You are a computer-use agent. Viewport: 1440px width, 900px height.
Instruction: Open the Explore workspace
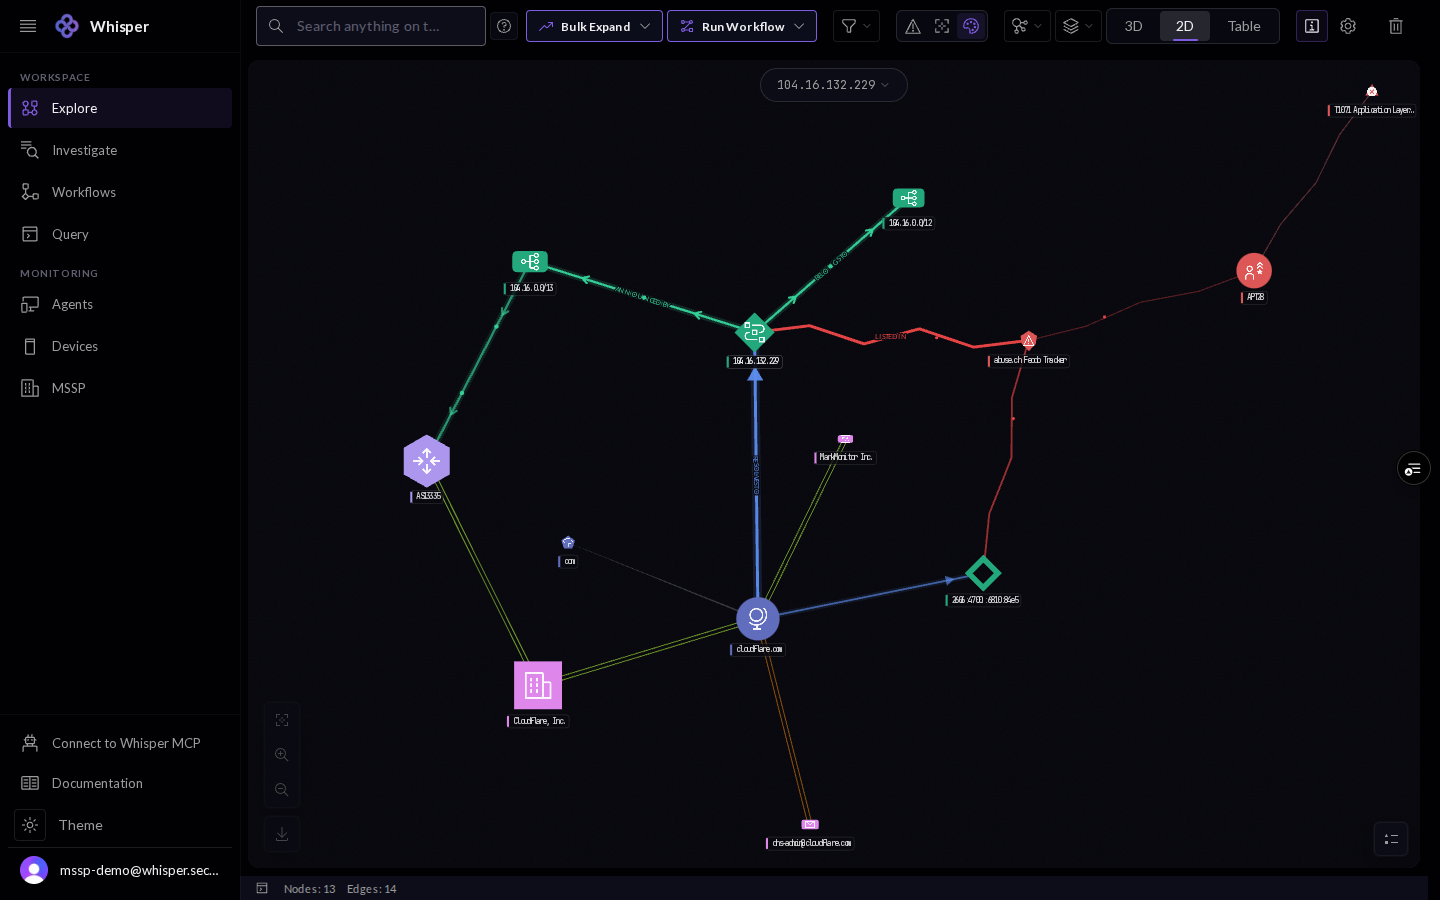[x=120, y=108]
